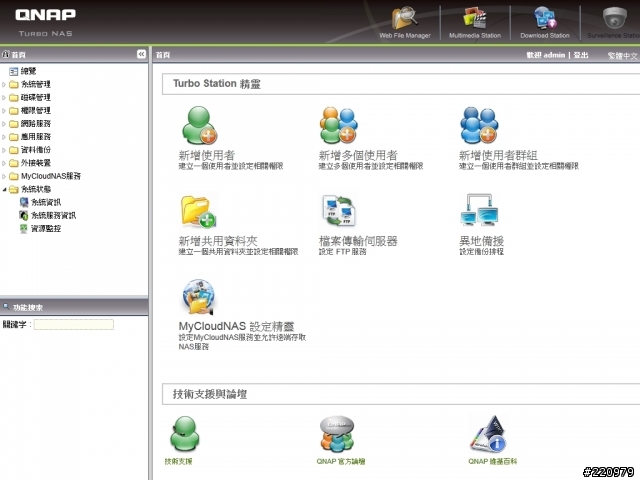Click the 技術支援 text link
Screen dimensions: 640x480
click(x=178, y=461)
